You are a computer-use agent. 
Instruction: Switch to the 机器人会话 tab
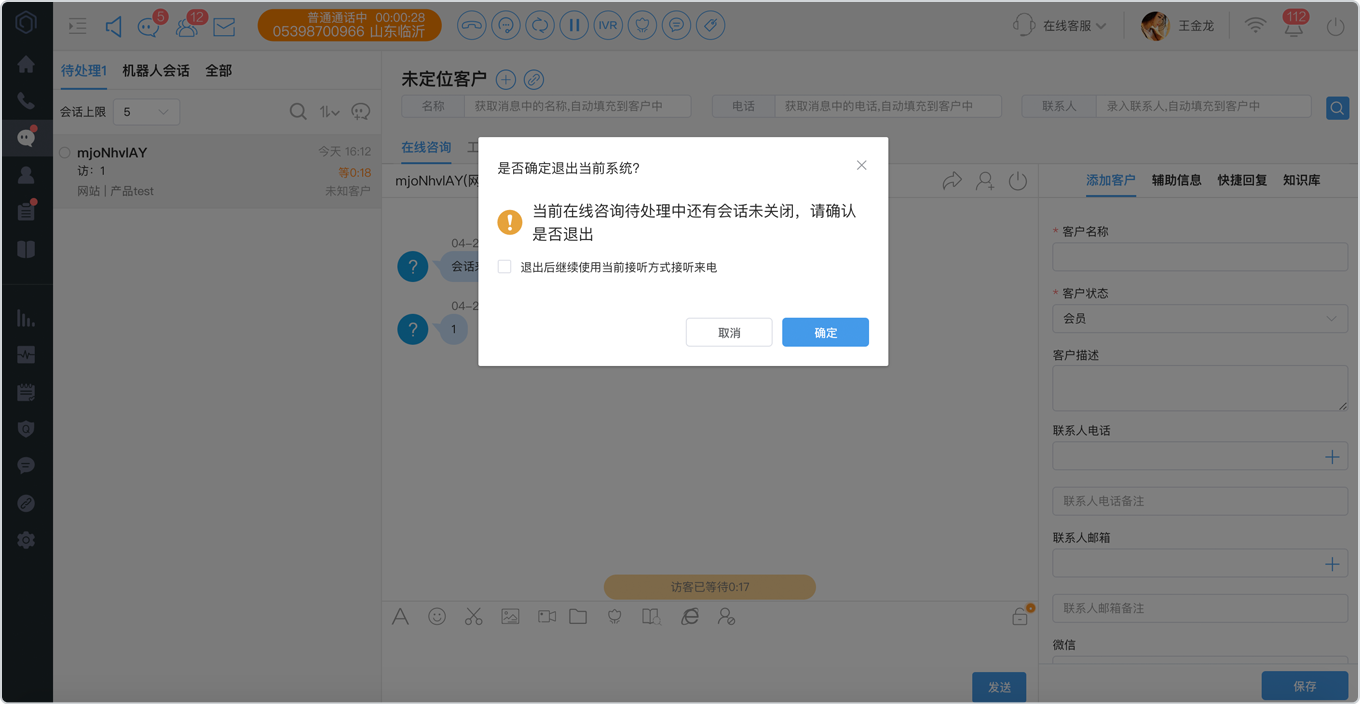(x=156, y=71)
